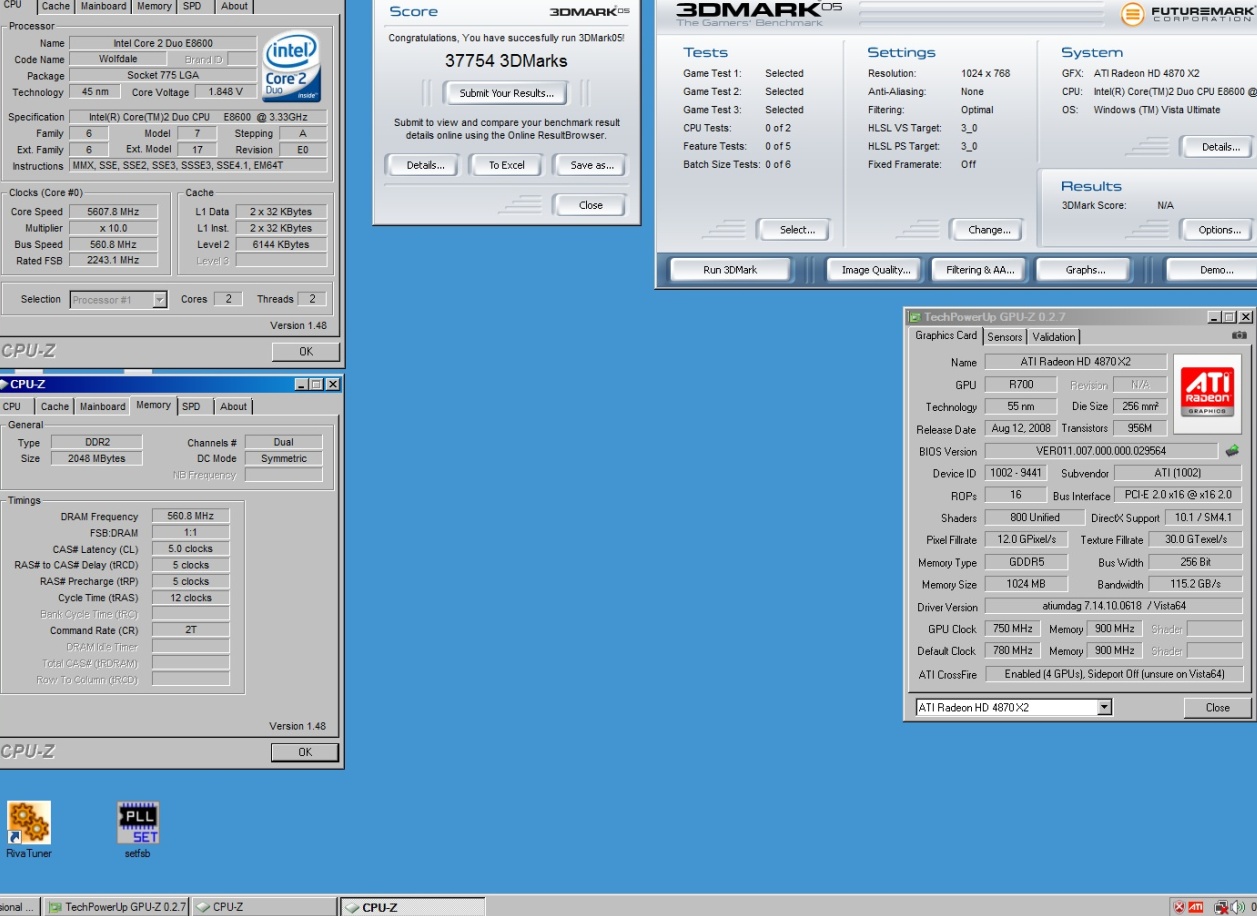Click OK in the CPU-Z Memory window
1257x916 pixels.
tap(305, 752)
